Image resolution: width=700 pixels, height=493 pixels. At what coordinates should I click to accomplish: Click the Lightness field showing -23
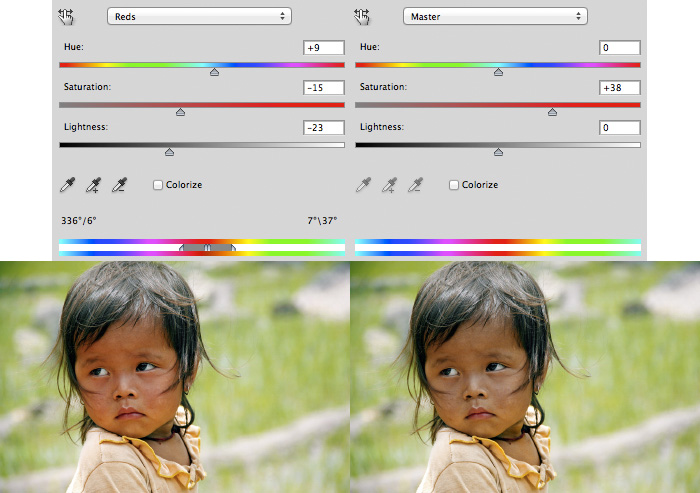(323, 128)
